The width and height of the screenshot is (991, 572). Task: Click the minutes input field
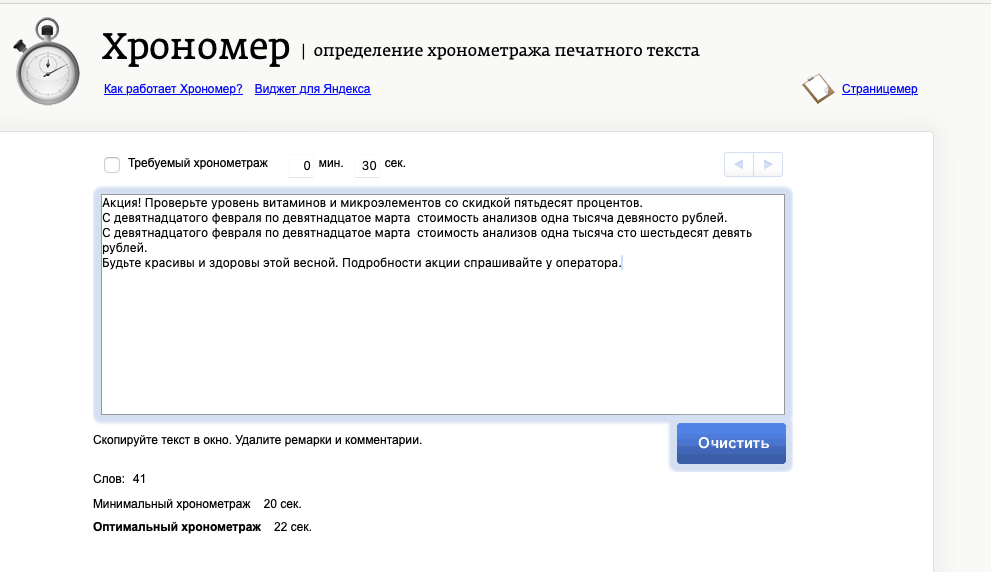[301, 165]
